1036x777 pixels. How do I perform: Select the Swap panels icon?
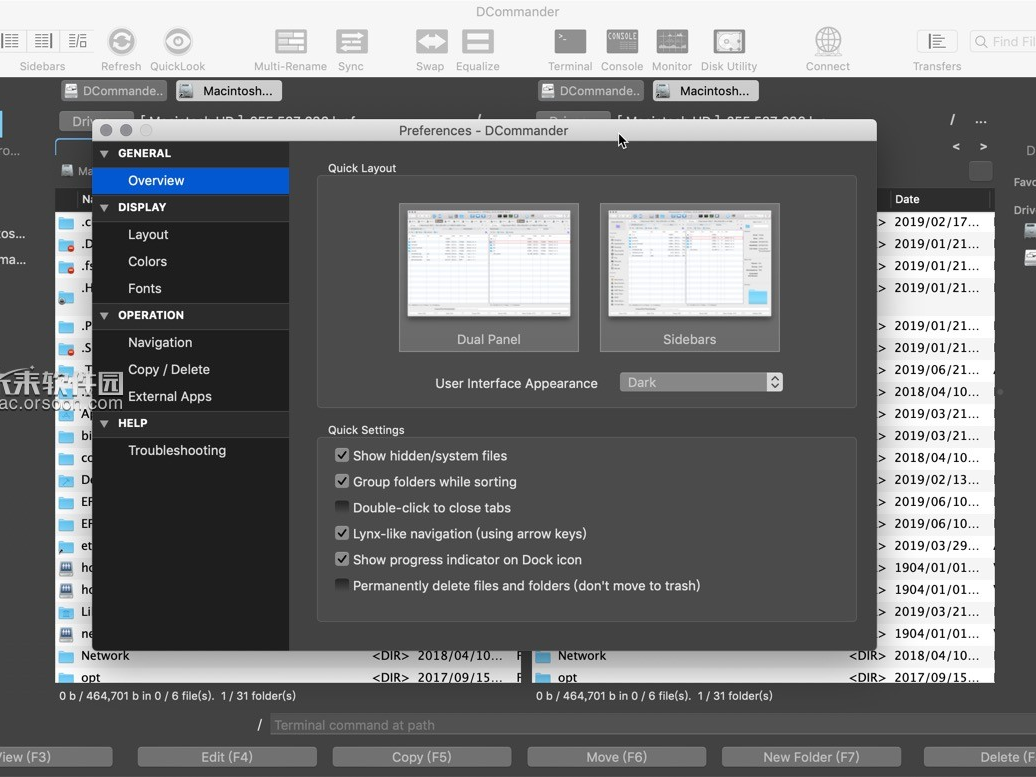click(431, 45)
